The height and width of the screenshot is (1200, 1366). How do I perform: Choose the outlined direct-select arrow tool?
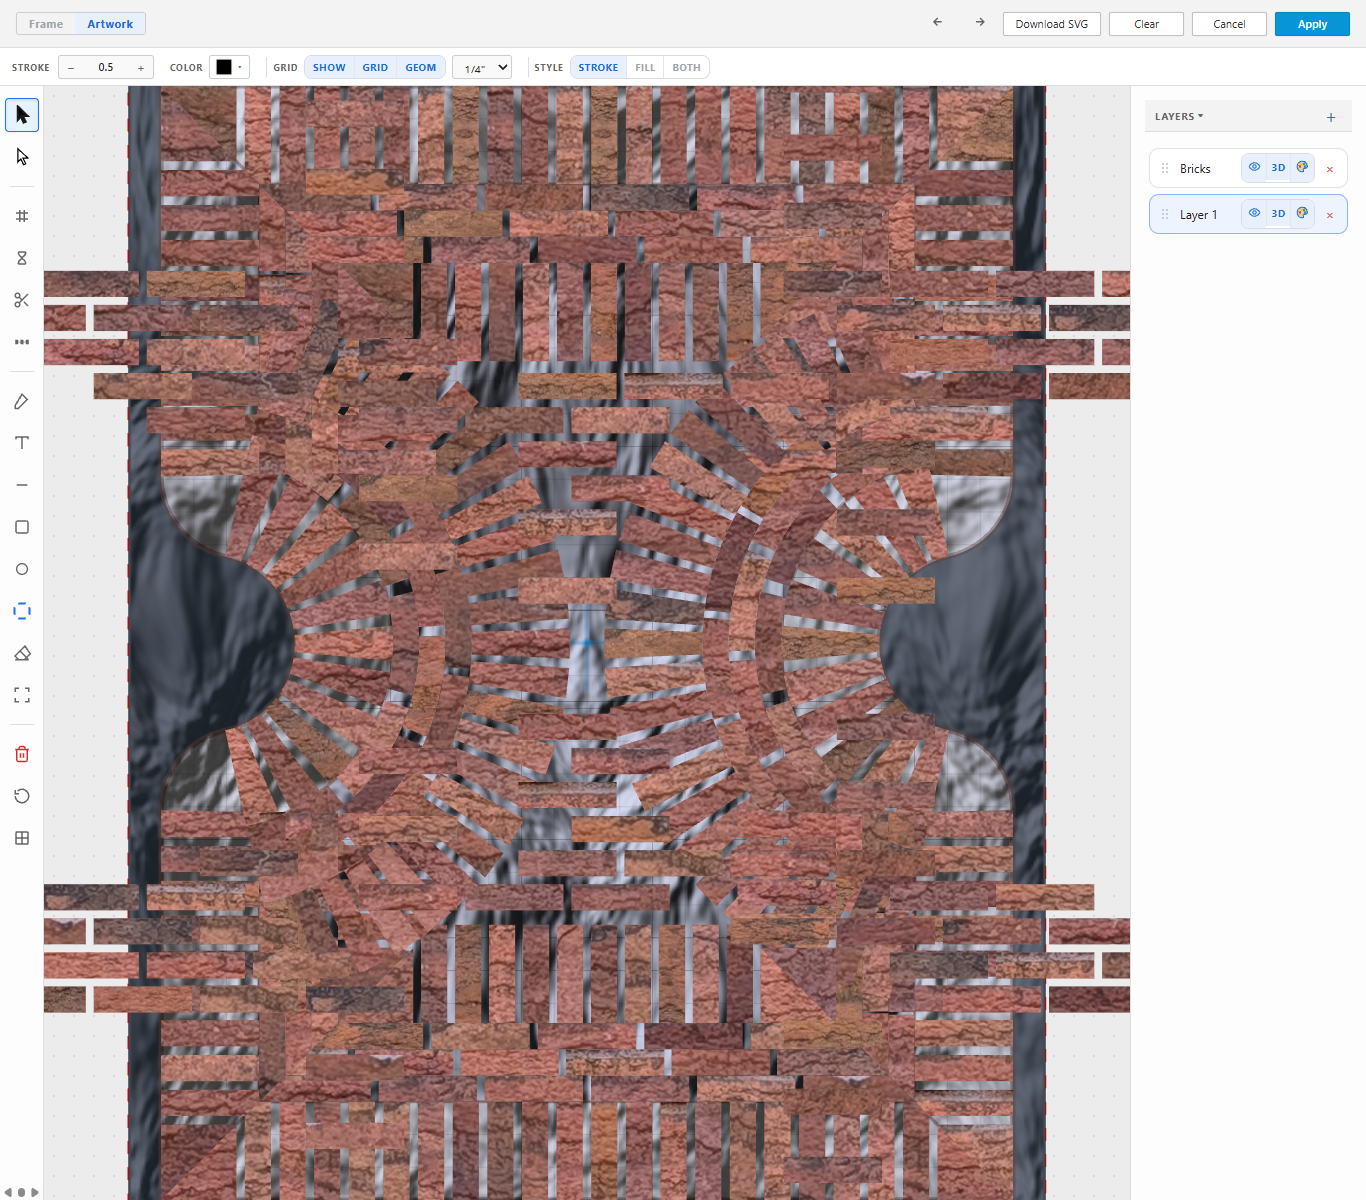(x=22, y=157)
